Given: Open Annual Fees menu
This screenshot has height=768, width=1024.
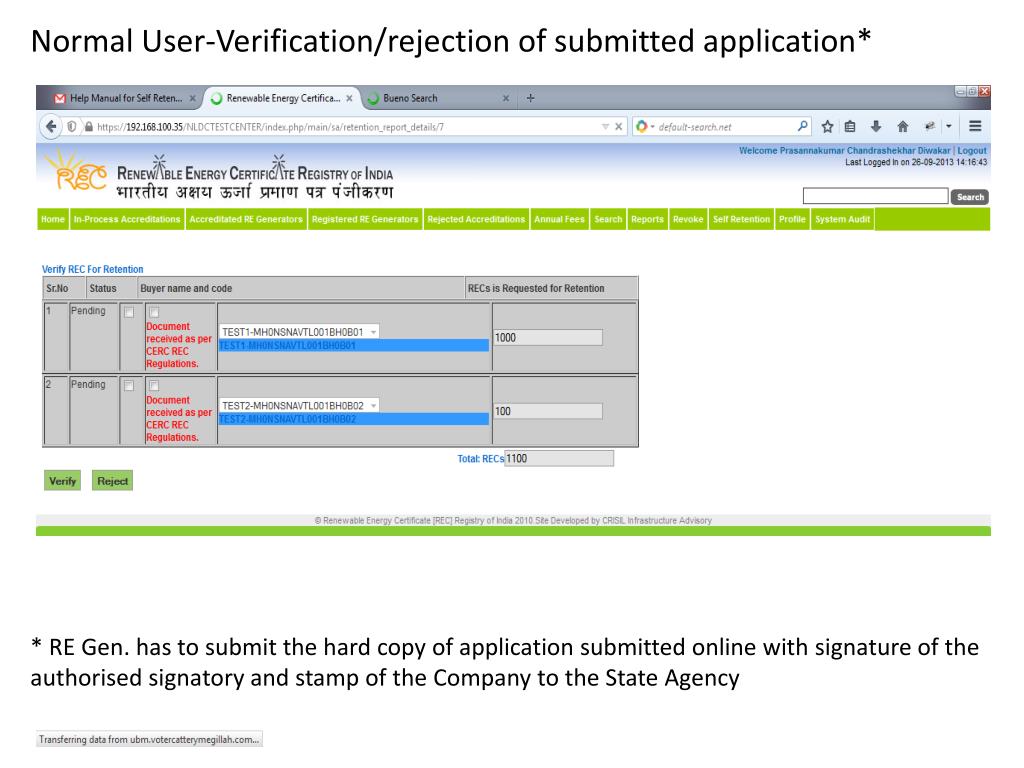Looking at the screenshot, I should pyautogui.click(x=559, y=219).
